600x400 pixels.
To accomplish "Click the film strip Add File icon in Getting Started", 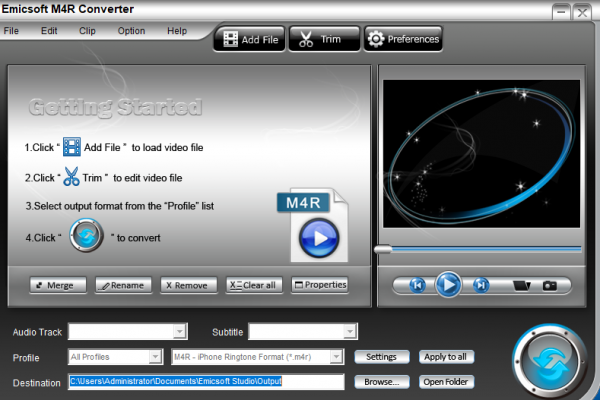I will coord(72,147).
